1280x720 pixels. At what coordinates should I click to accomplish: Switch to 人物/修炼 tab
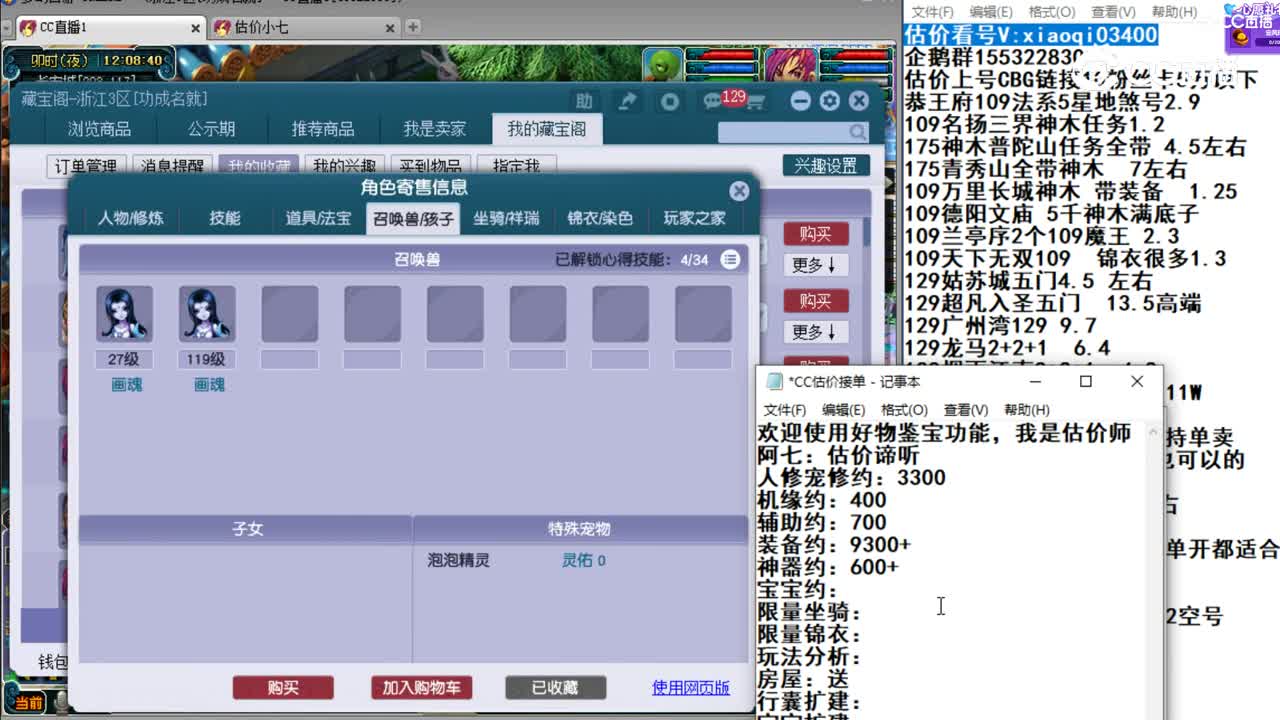tap(131, 218)
